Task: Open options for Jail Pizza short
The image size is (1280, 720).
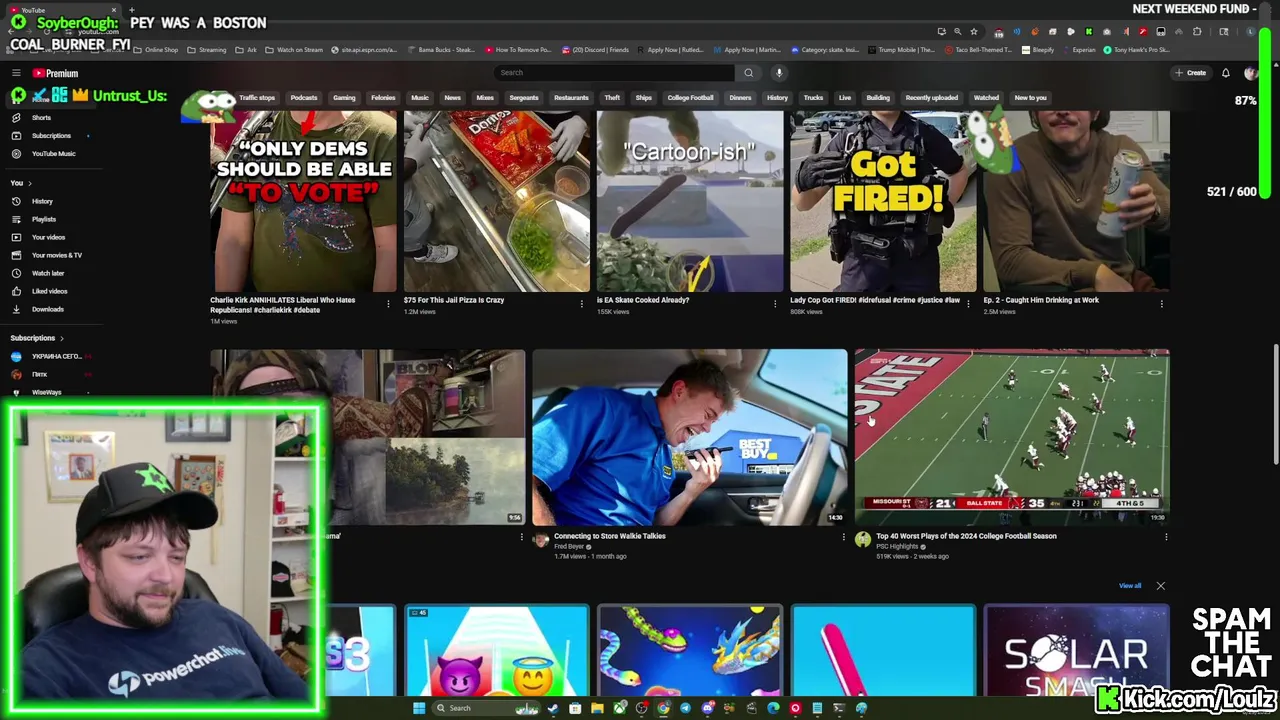Action: pos(582,303)
